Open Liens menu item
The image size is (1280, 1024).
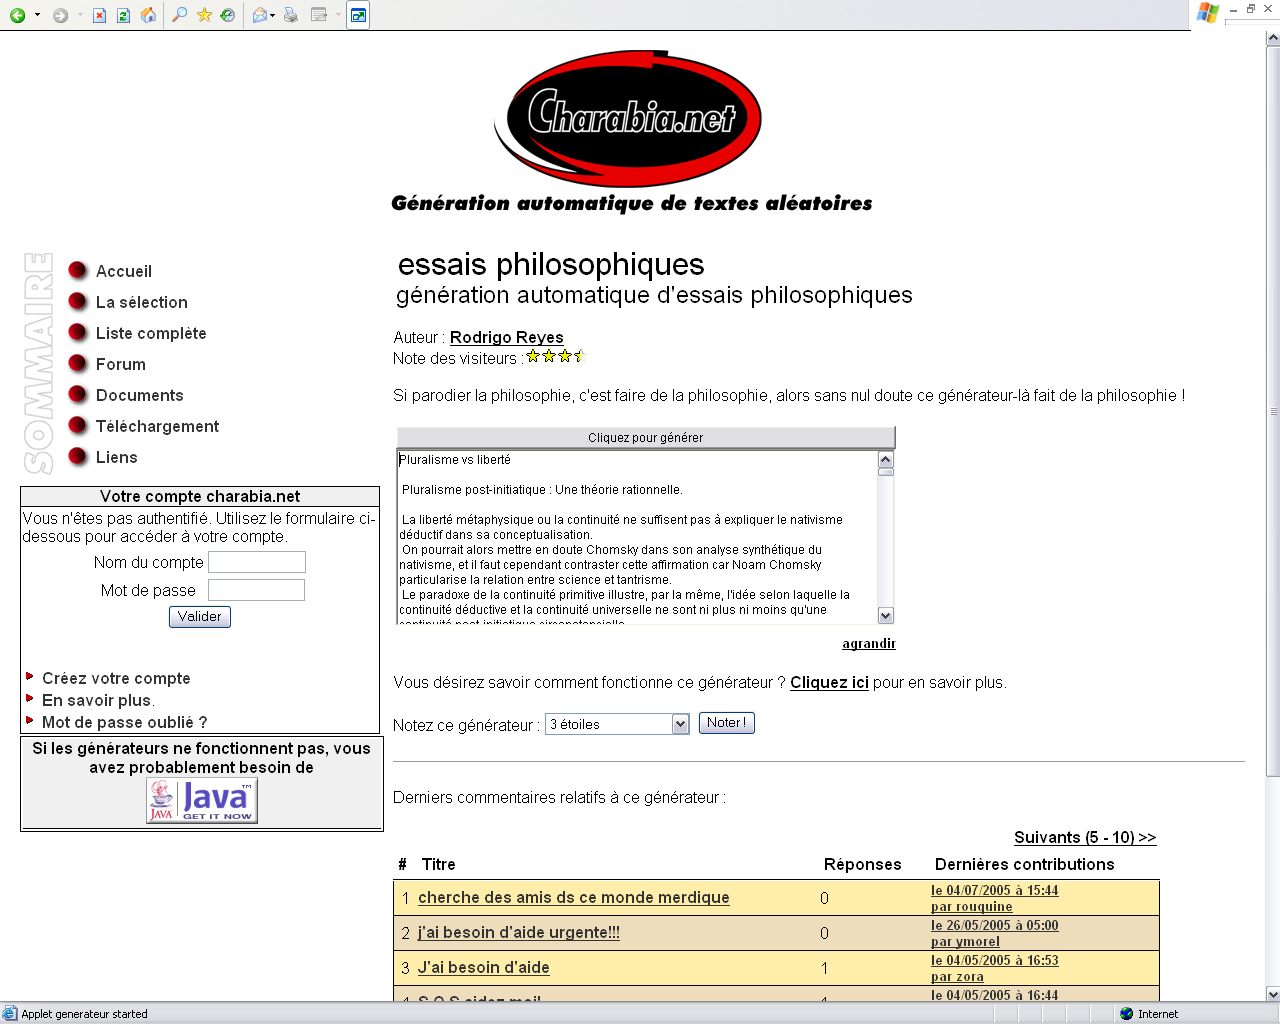click(117, 457)
